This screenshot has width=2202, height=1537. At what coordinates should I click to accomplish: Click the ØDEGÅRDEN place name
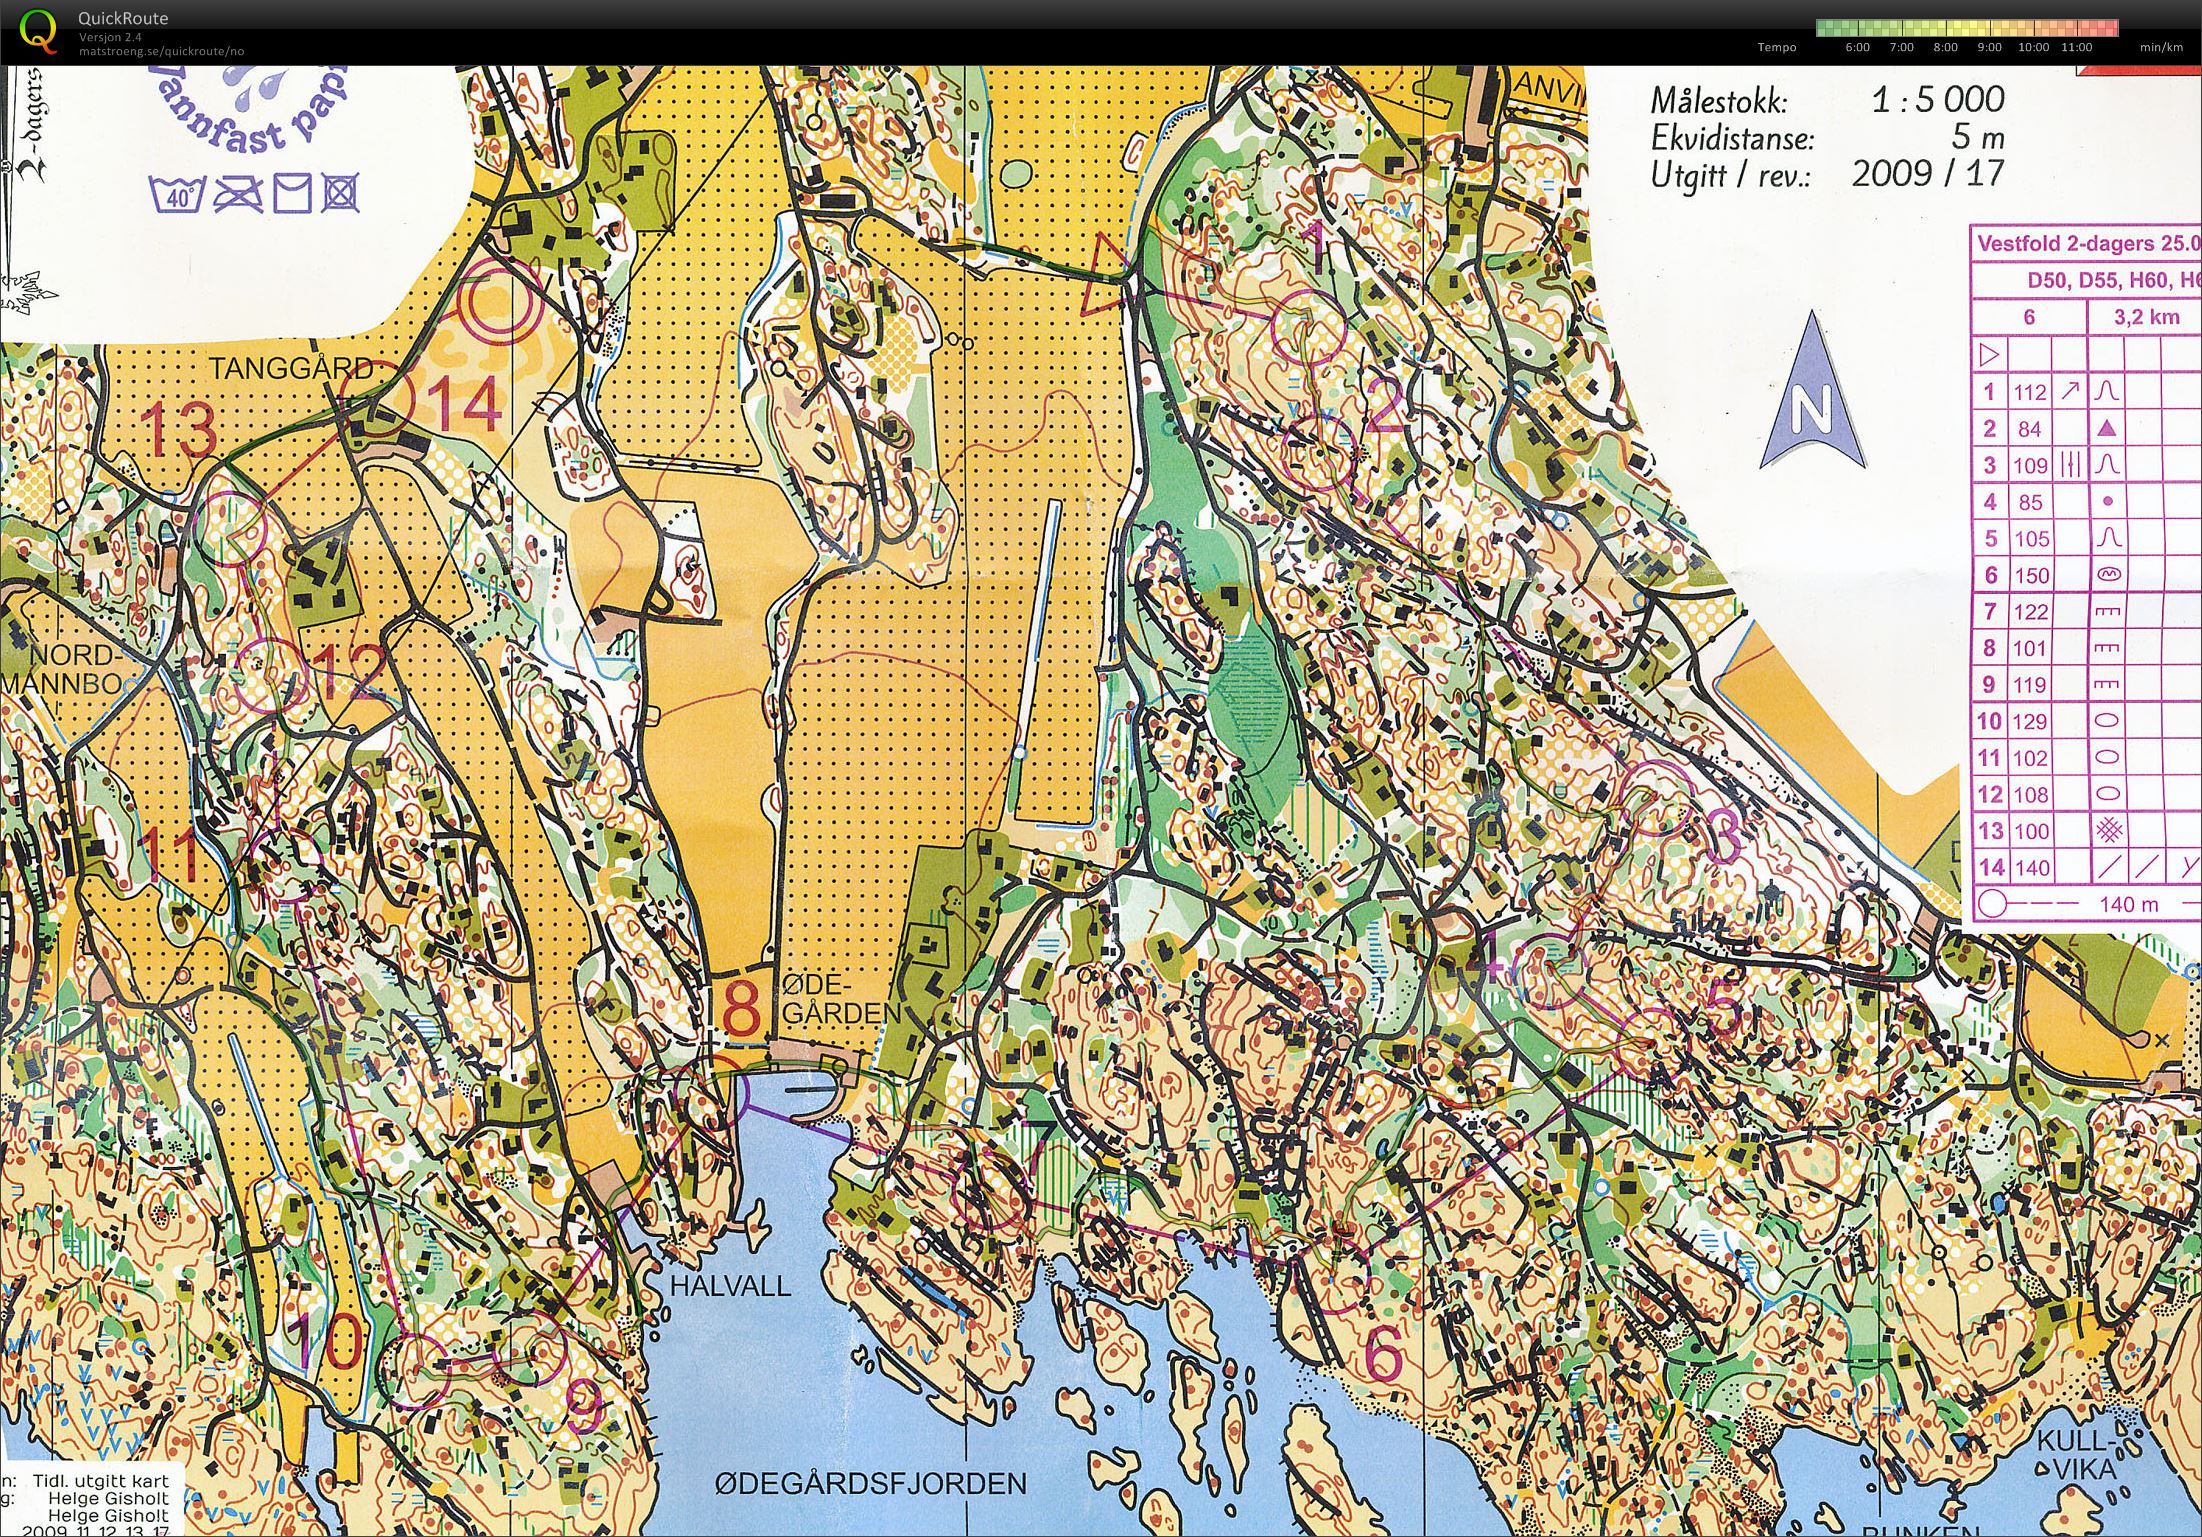841,1000
